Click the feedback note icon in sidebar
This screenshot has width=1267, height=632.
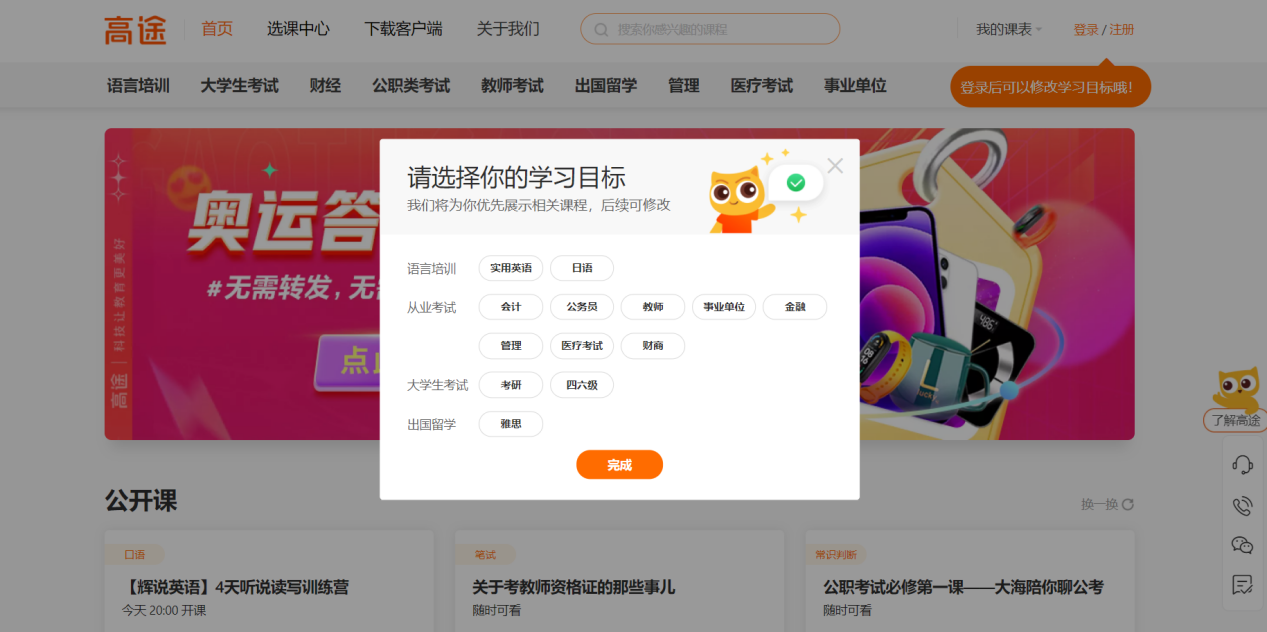click(x=1242, y=585)
